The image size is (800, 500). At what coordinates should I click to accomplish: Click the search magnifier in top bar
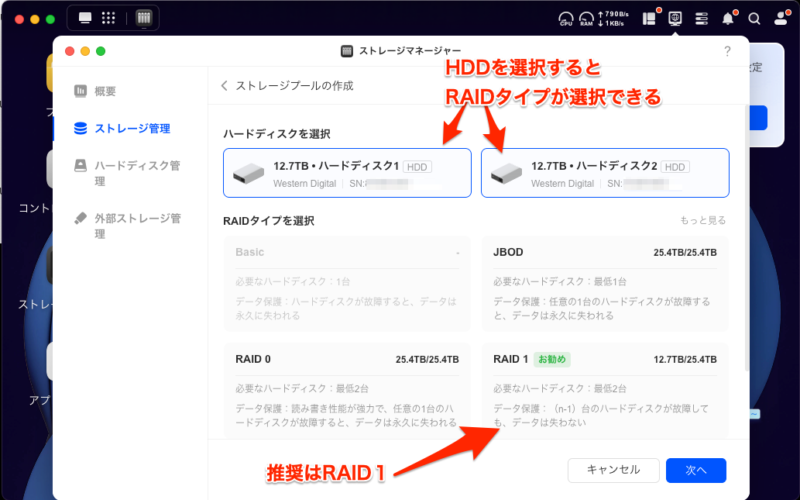754,18
